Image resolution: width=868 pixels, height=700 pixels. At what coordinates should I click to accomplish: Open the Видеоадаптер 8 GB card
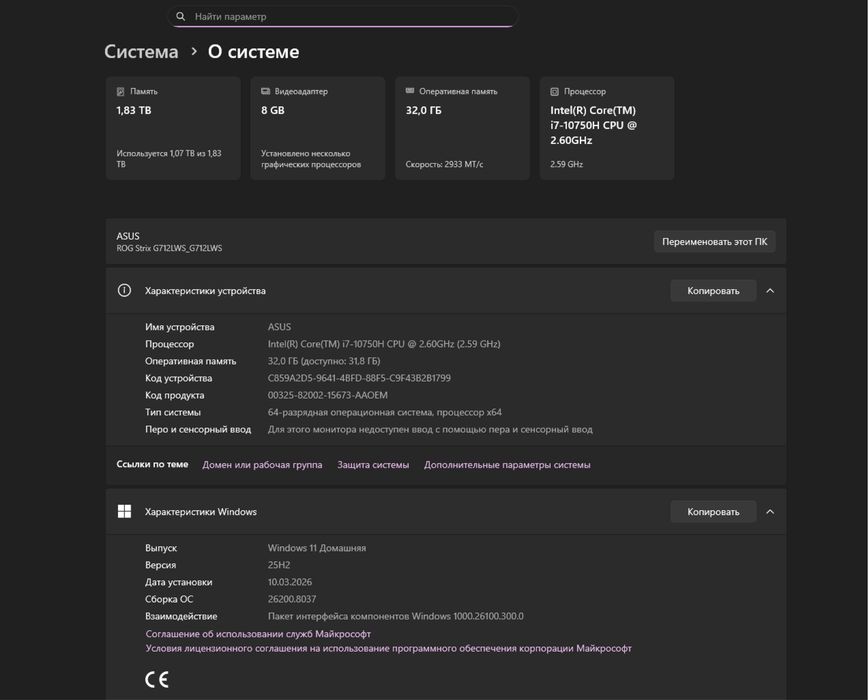pyautogui.click(x=318, y=128)
